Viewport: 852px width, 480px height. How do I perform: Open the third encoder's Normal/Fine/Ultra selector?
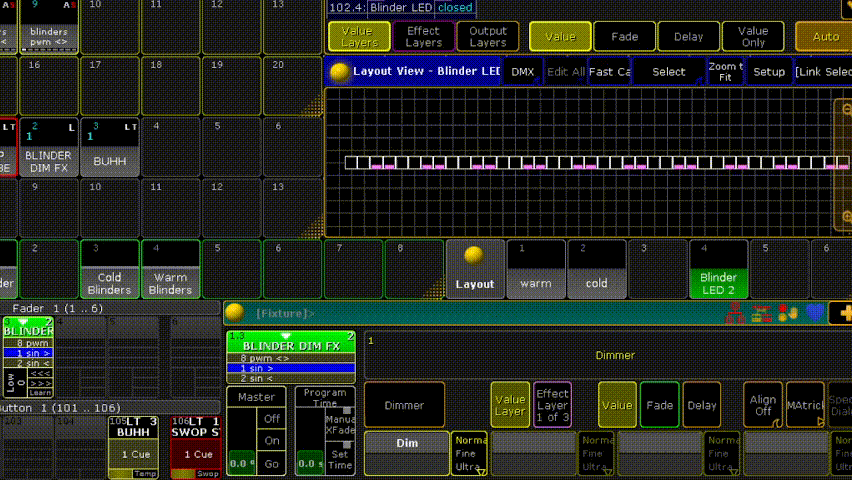pos(722,454)
